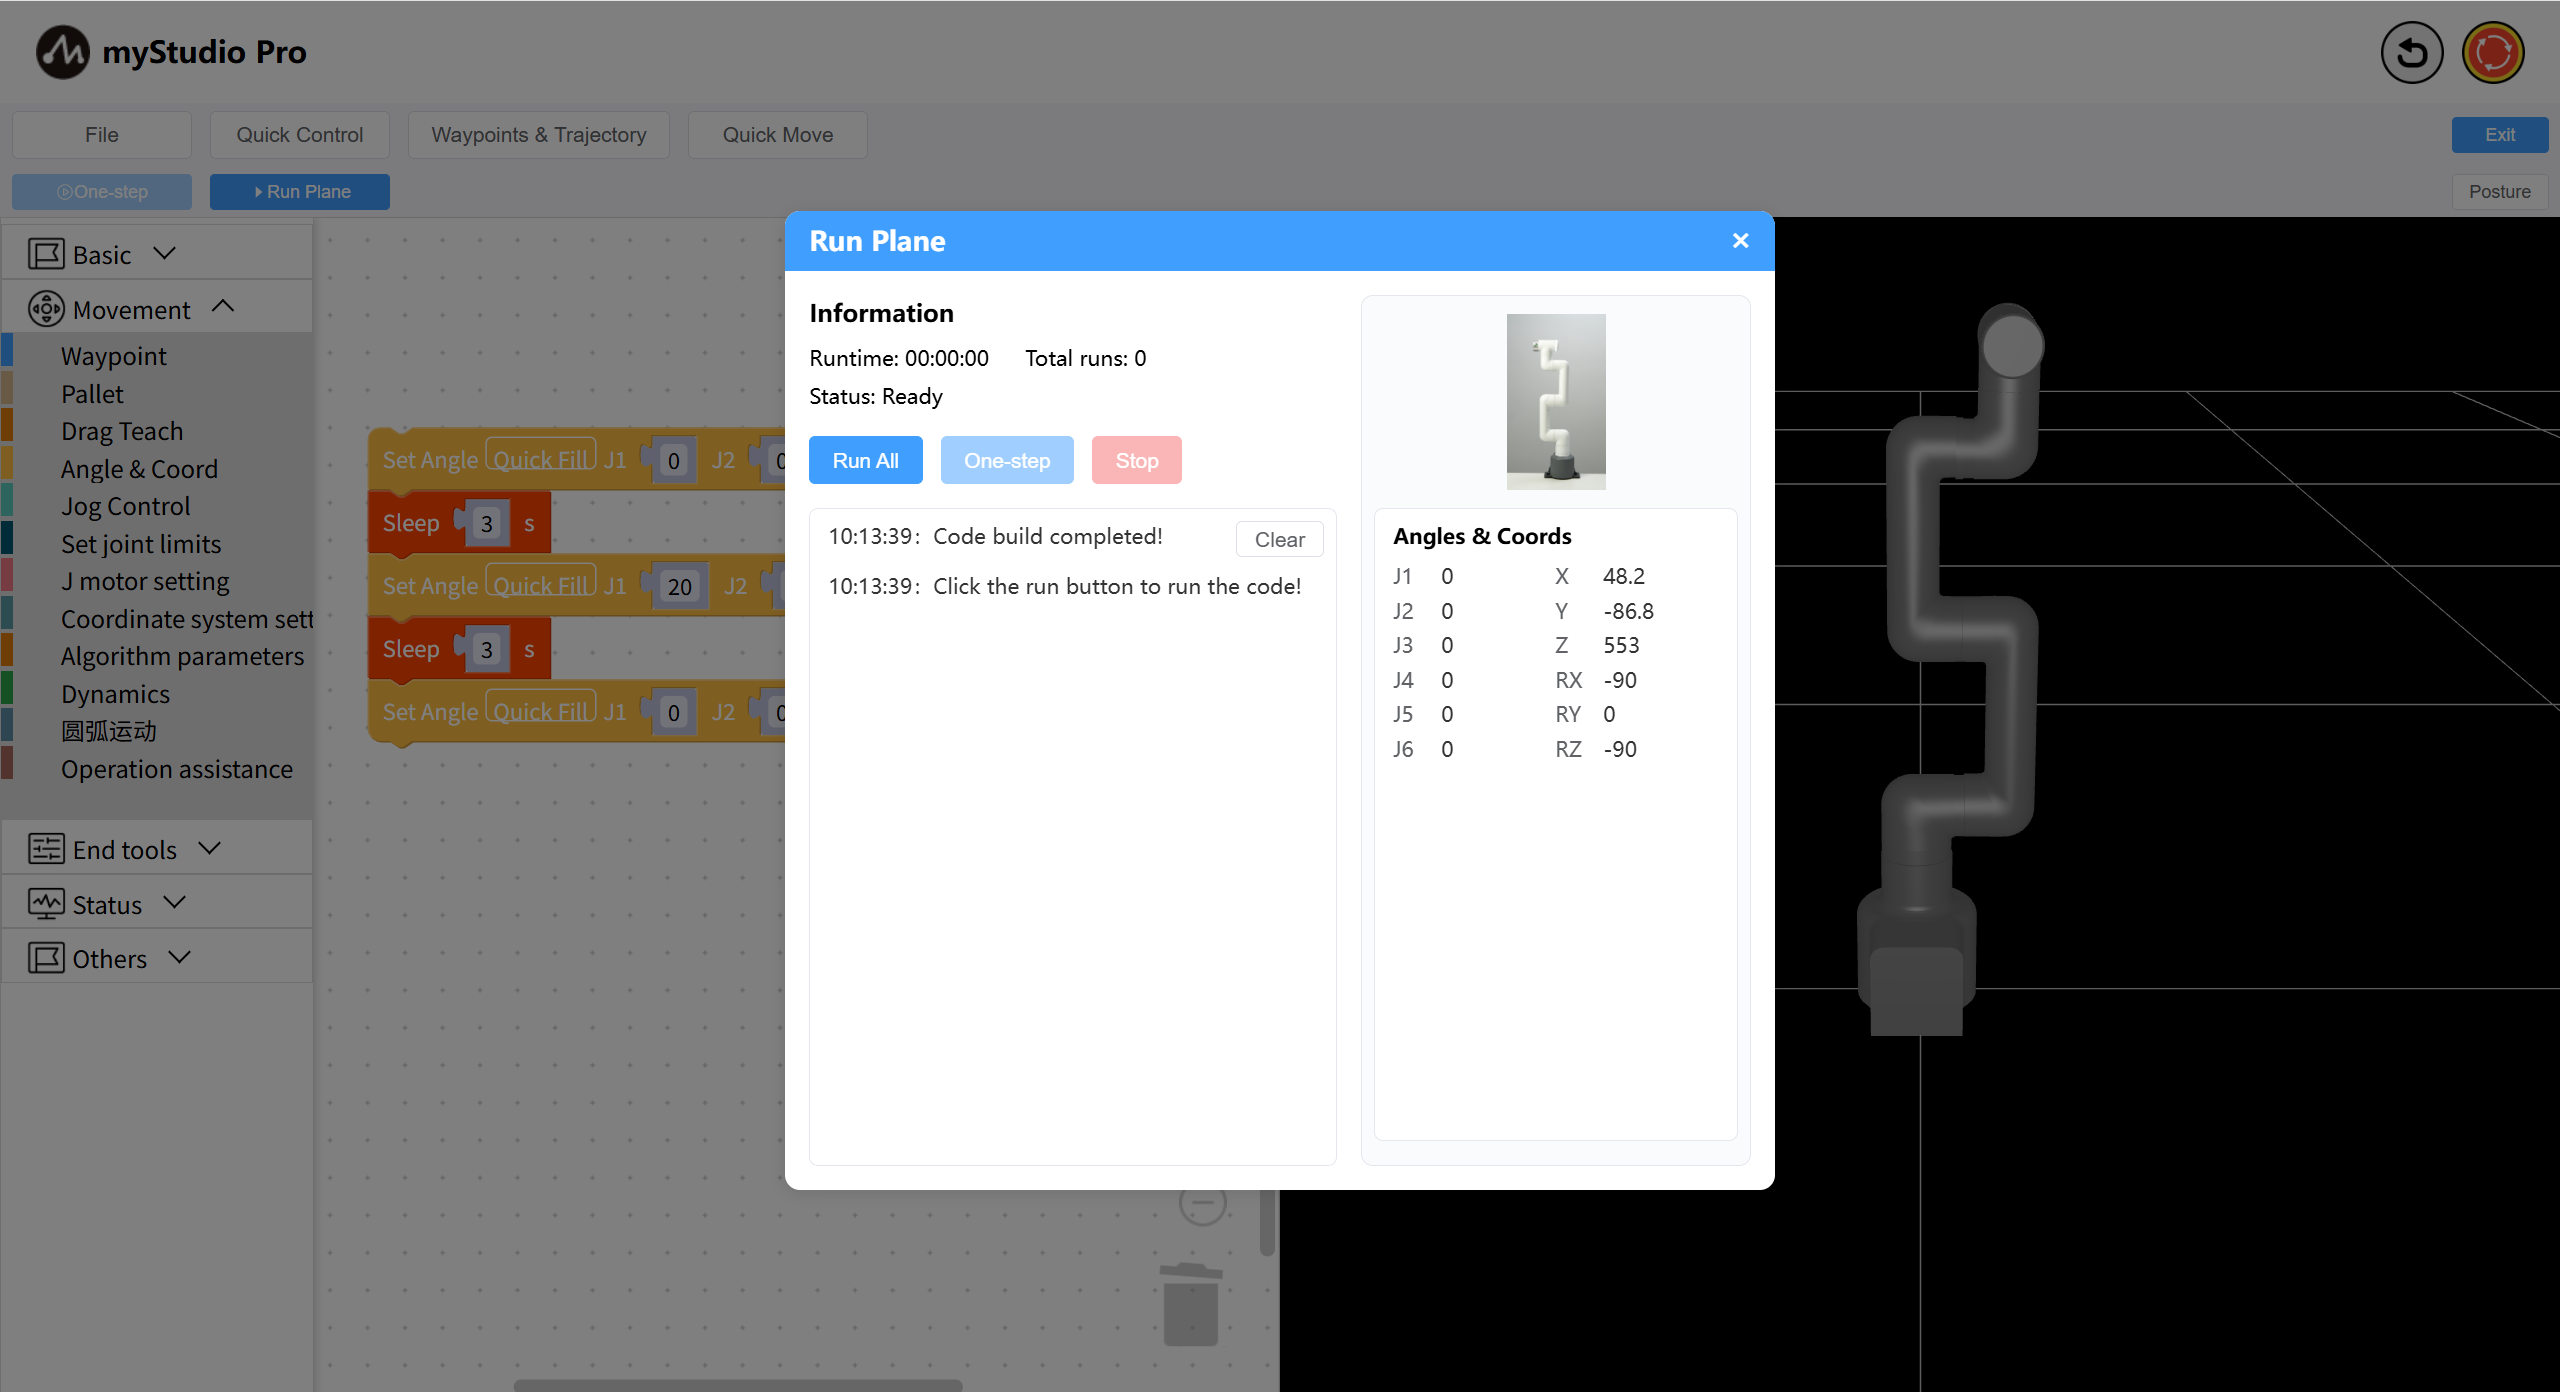Expand the Others category chevron
Image resolution: width=2560 pixels, height=1392 pixels.
pos(180,957)
